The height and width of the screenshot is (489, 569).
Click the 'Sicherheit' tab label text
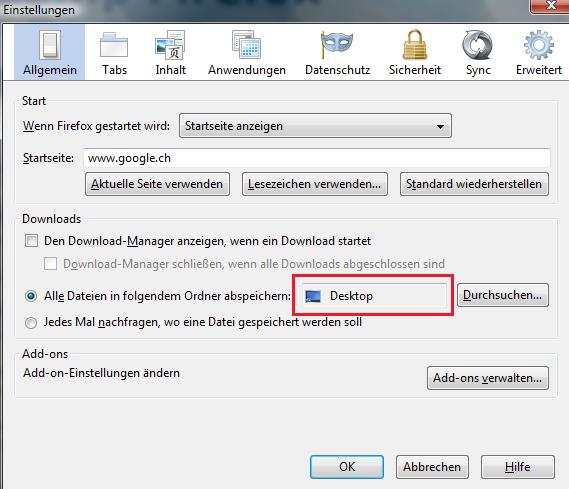tap(415, 70)
